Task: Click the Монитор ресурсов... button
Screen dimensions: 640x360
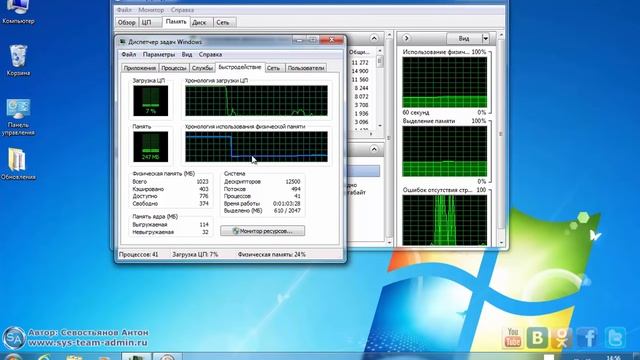Action: 262,231
